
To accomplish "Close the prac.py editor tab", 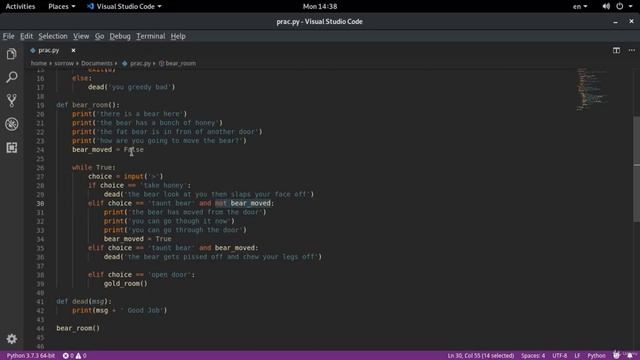I will coord(73,50).
